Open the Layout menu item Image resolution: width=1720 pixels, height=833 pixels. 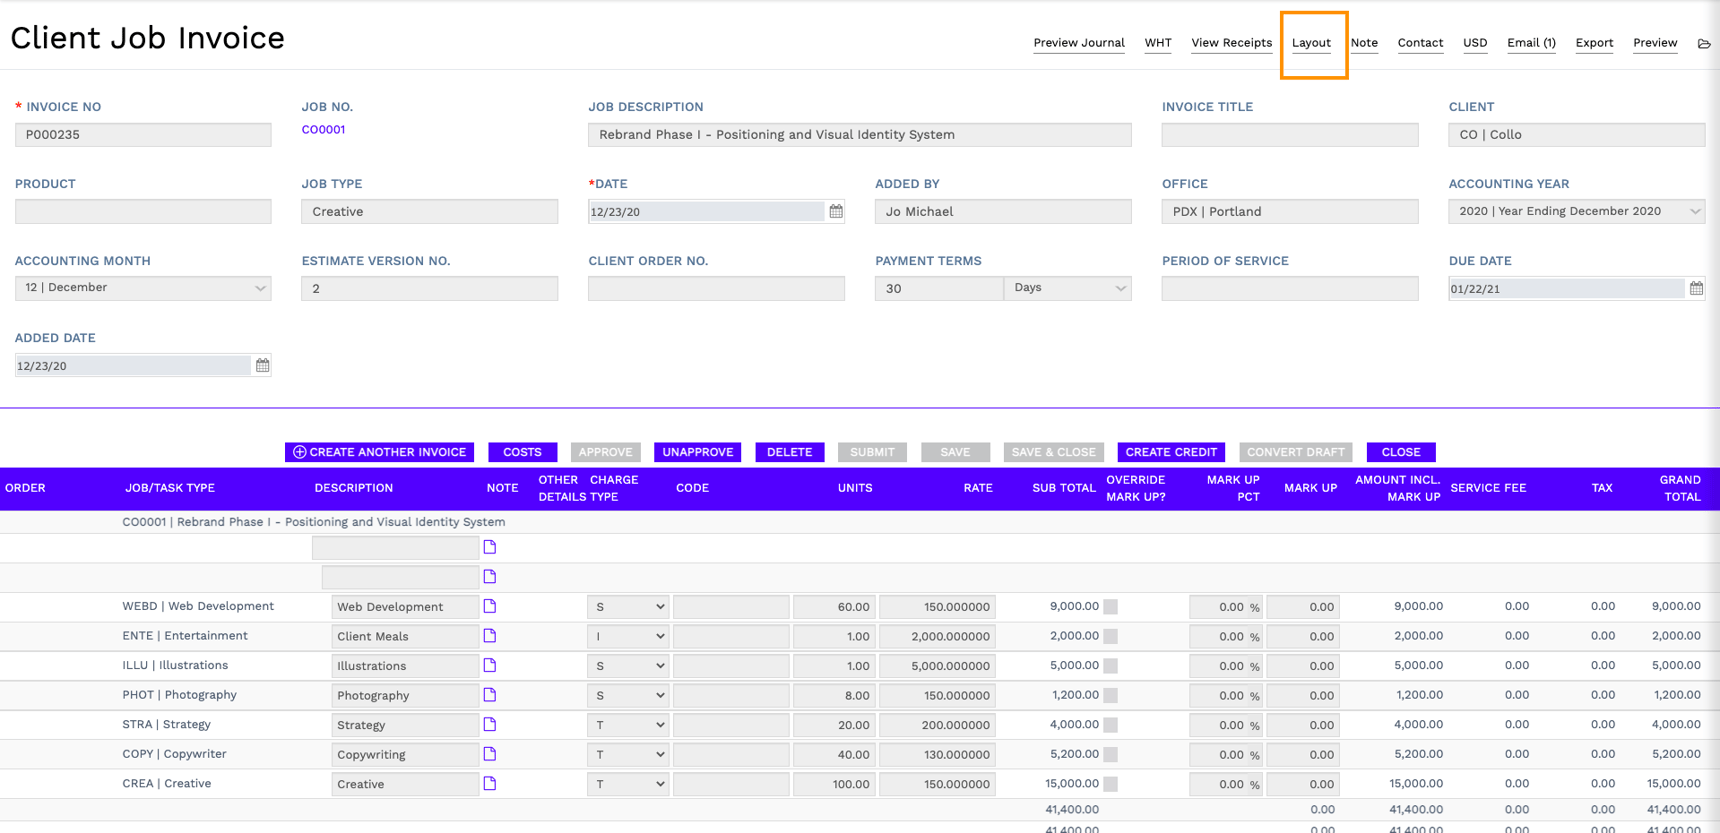[x=1311, y=43]
